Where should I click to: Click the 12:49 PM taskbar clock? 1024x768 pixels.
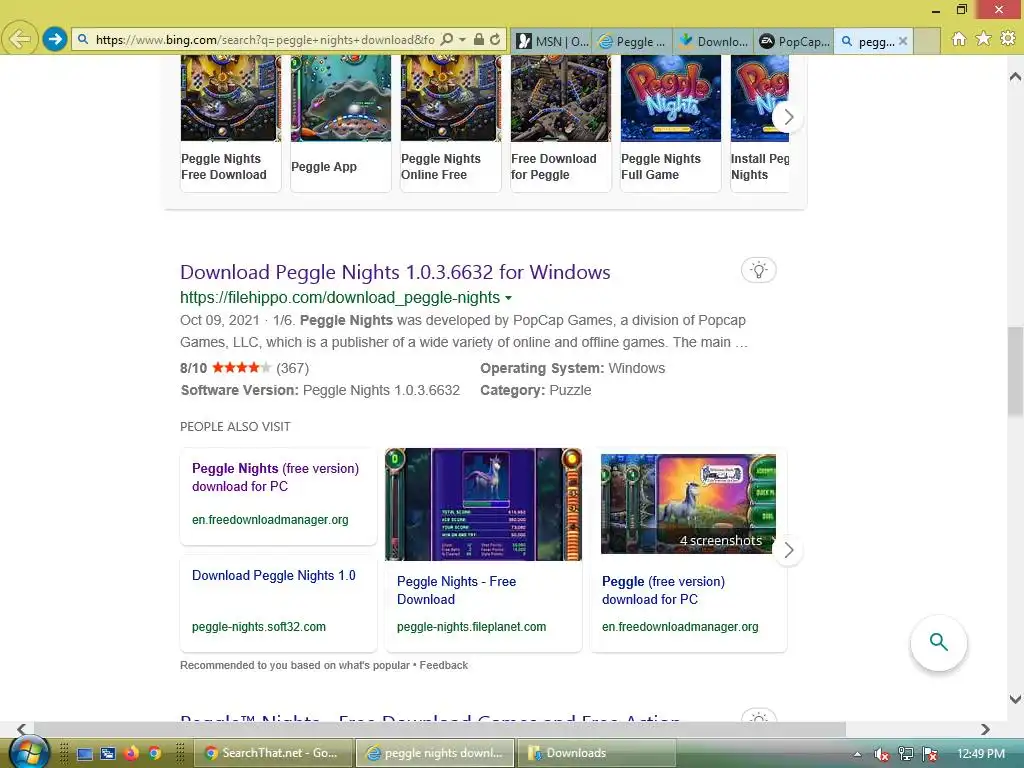(x=981, y=754)
